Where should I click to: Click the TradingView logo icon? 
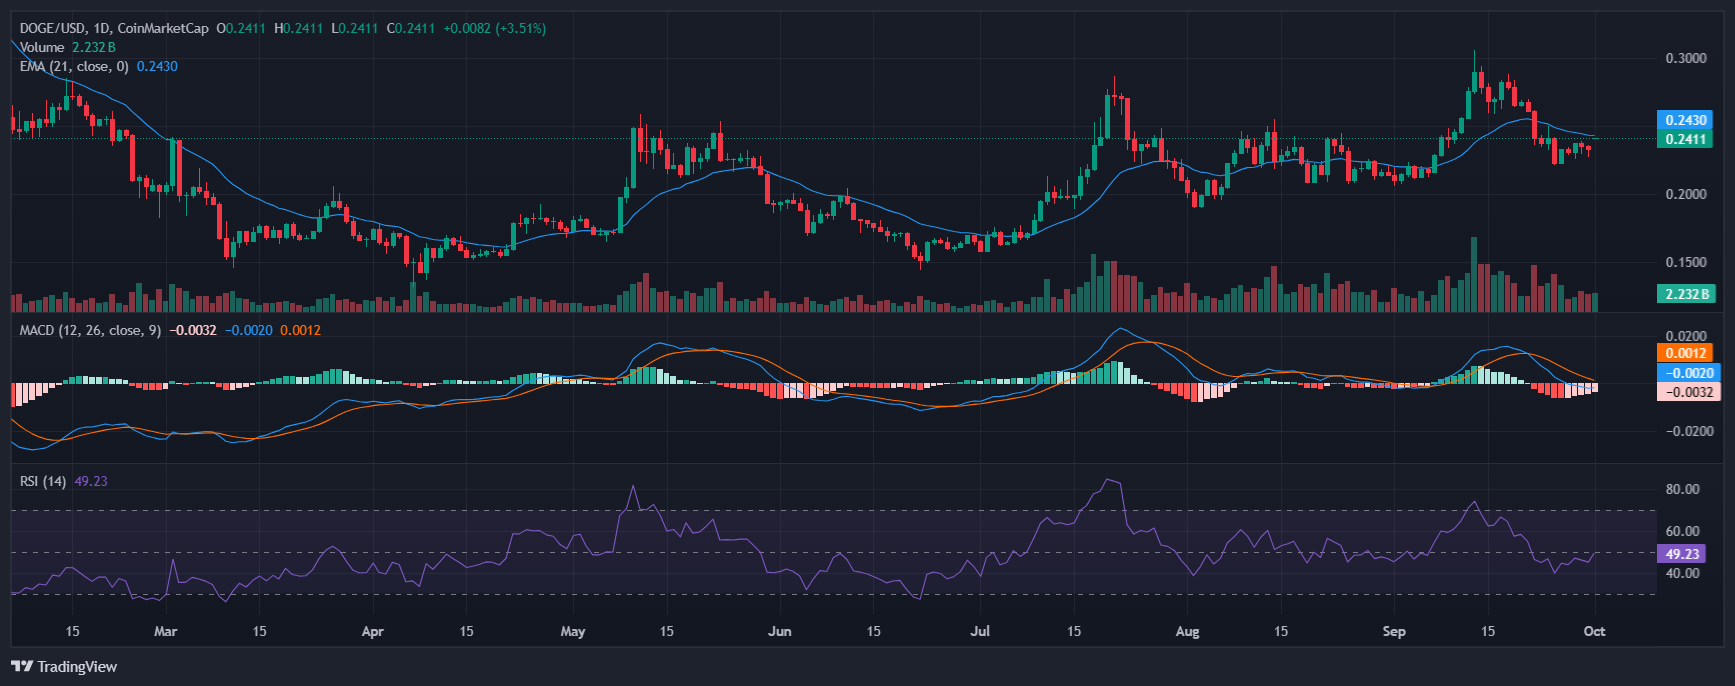coord(22,667)
